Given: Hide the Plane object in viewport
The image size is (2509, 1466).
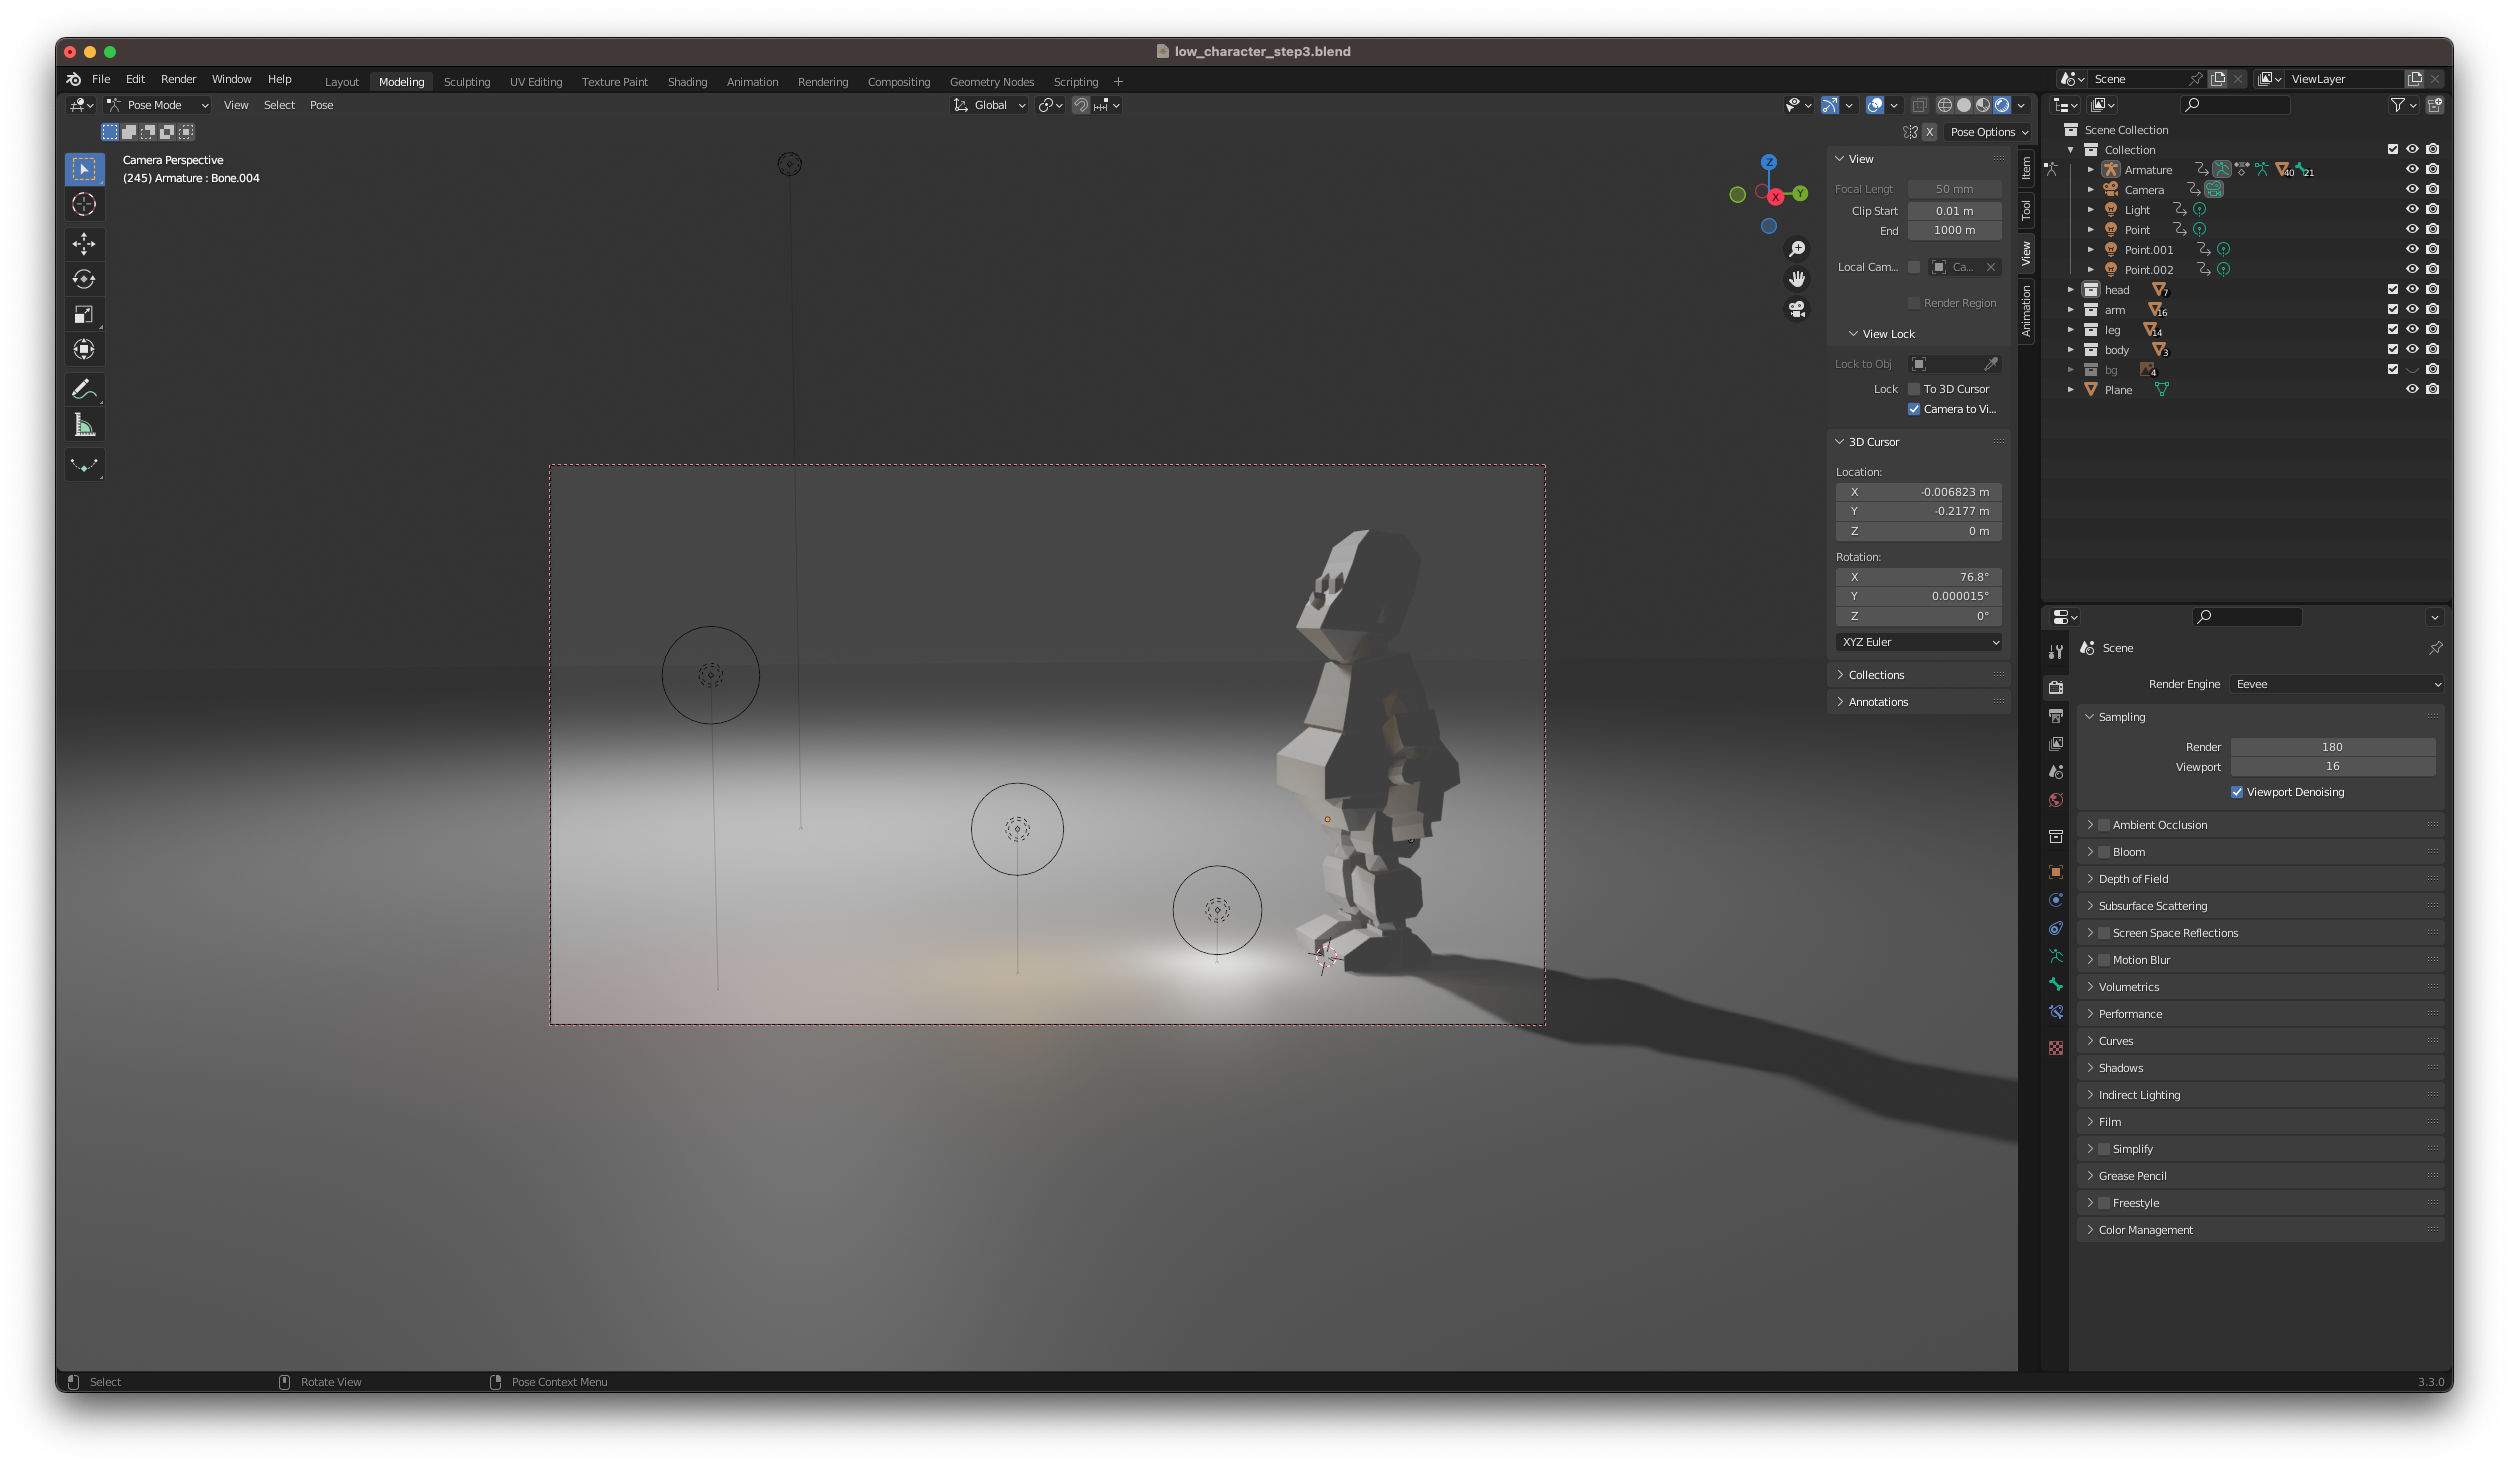Looking at the screenshot, I should (2412, 389).
